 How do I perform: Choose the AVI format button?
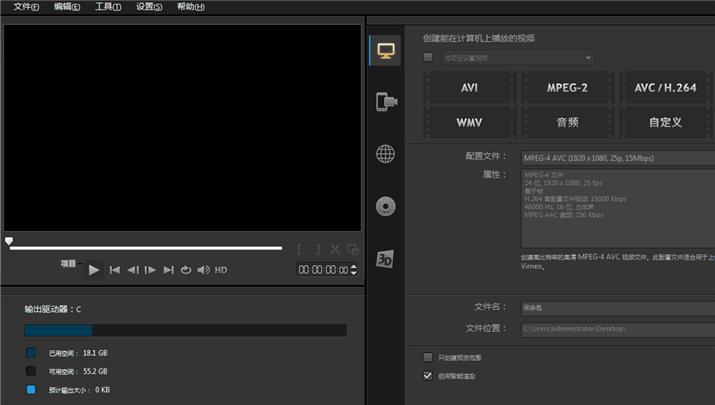coord(469,88)
